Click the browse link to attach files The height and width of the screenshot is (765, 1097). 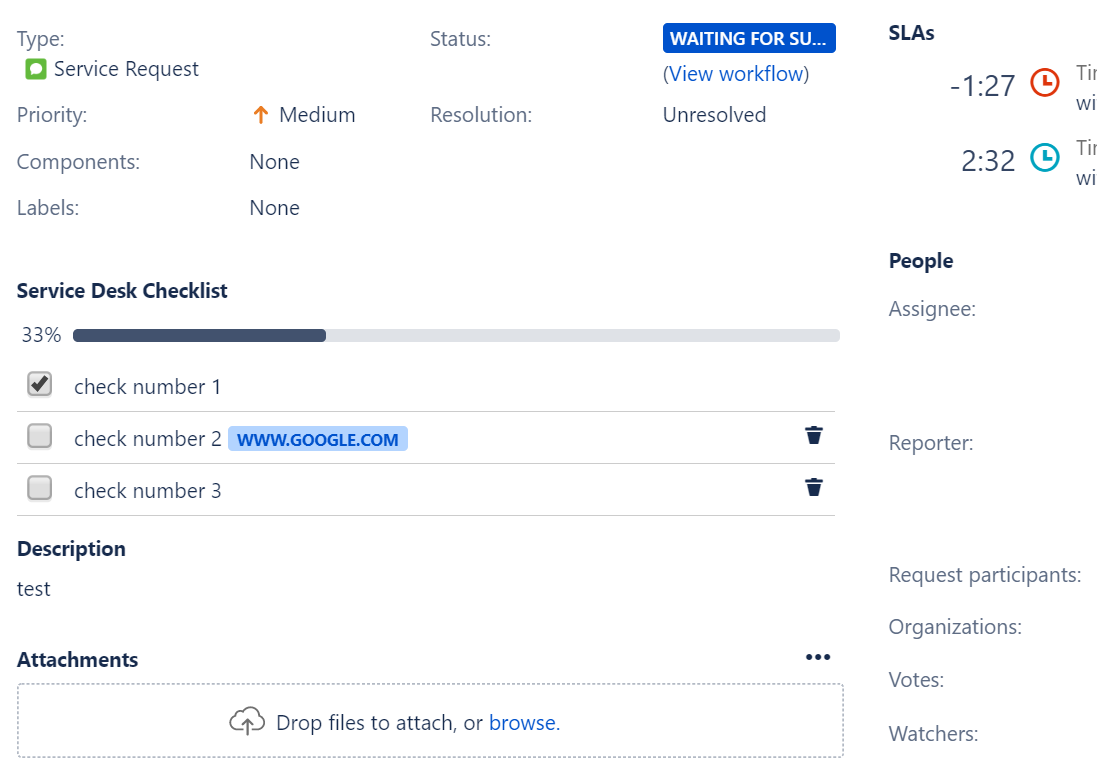click(525, 723)
